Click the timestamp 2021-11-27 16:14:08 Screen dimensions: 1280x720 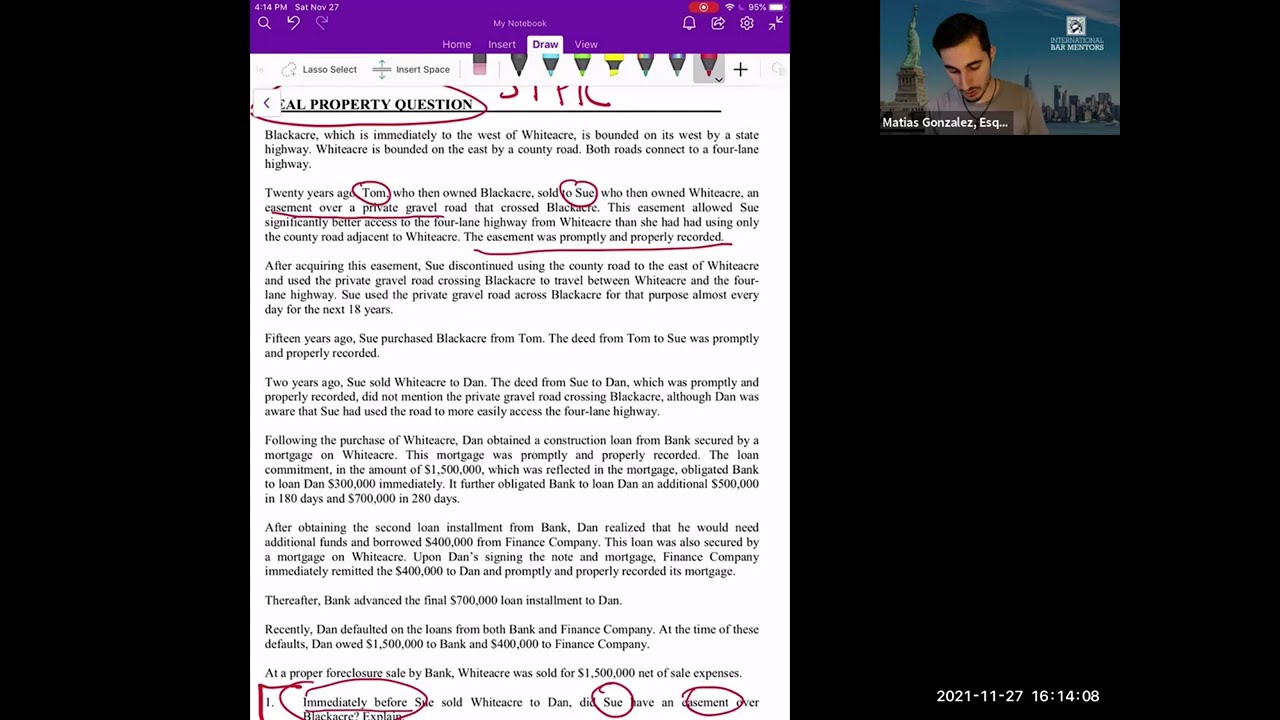[1017, 696]
